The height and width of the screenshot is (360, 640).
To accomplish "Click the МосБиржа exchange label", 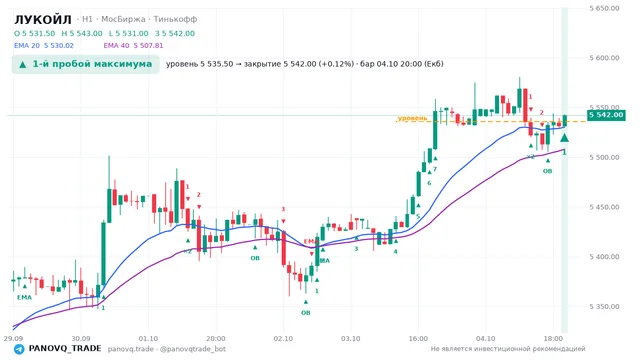I will [x=123, y=19].
